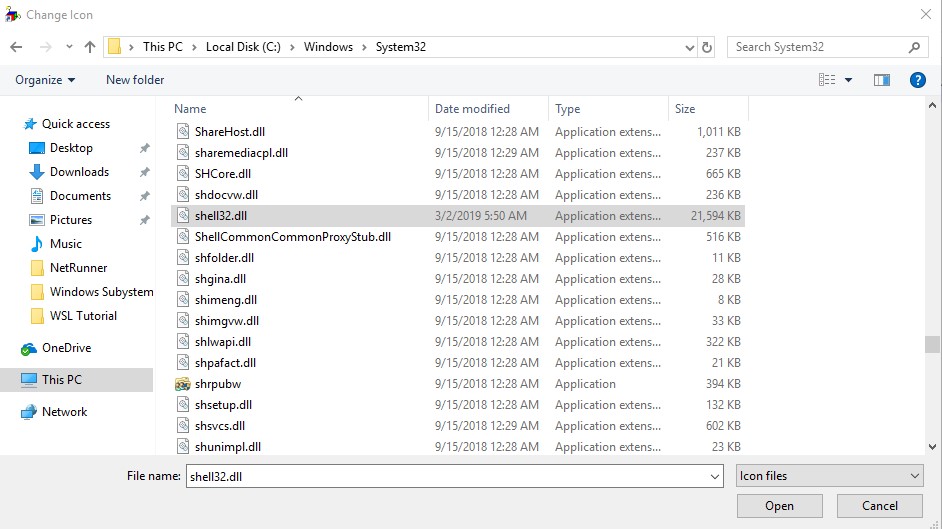Open recent locations dropdown arrow
This screenshot has height=529, width=942.
[69, 47]
